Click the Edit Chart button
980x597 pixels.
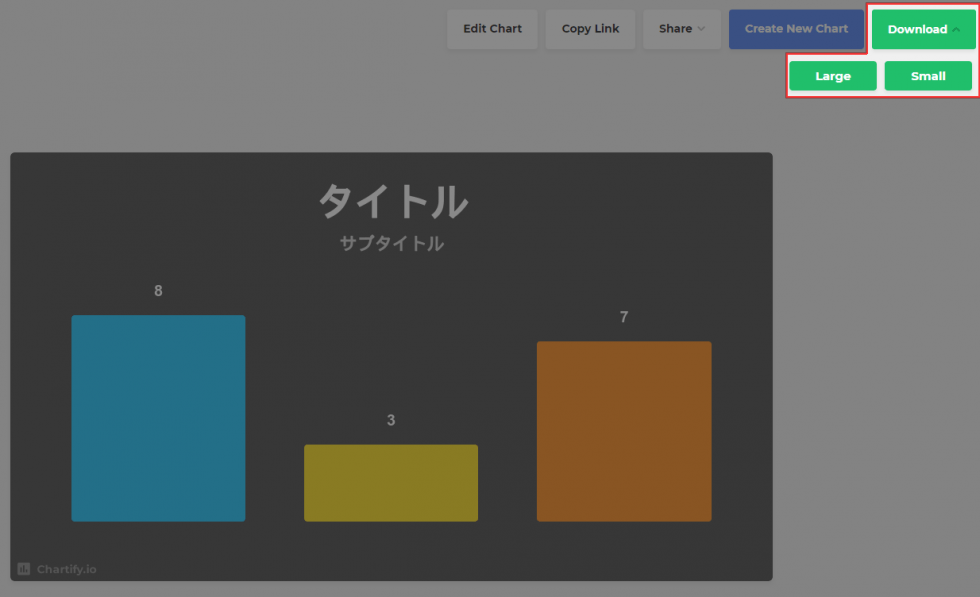tap(492, 29)
